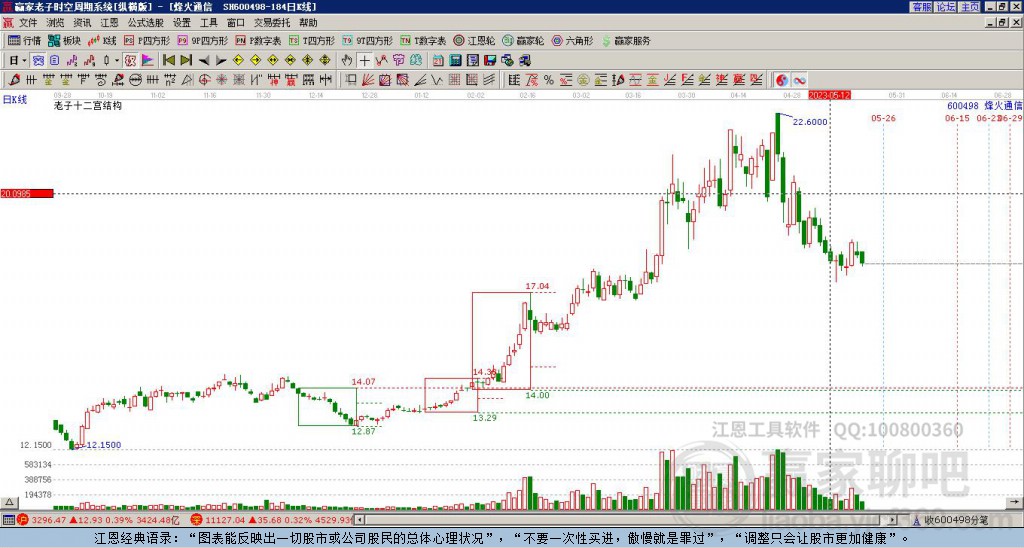This screenshot has height=548, width=1024.
Task: Open the 六角形 hexagon tool
Action: point(573,40)
